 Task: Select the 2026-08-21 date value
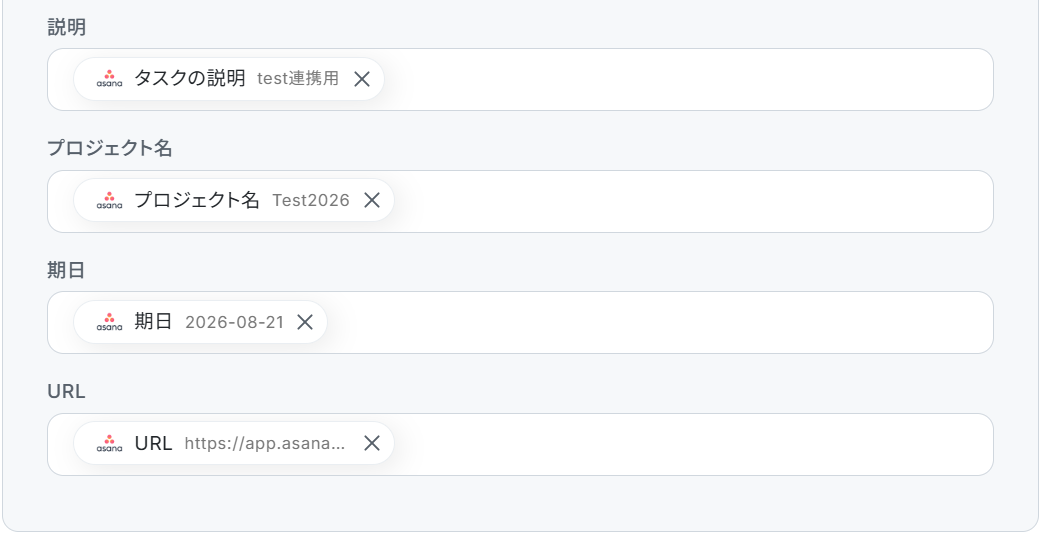(x=234, y=322)
